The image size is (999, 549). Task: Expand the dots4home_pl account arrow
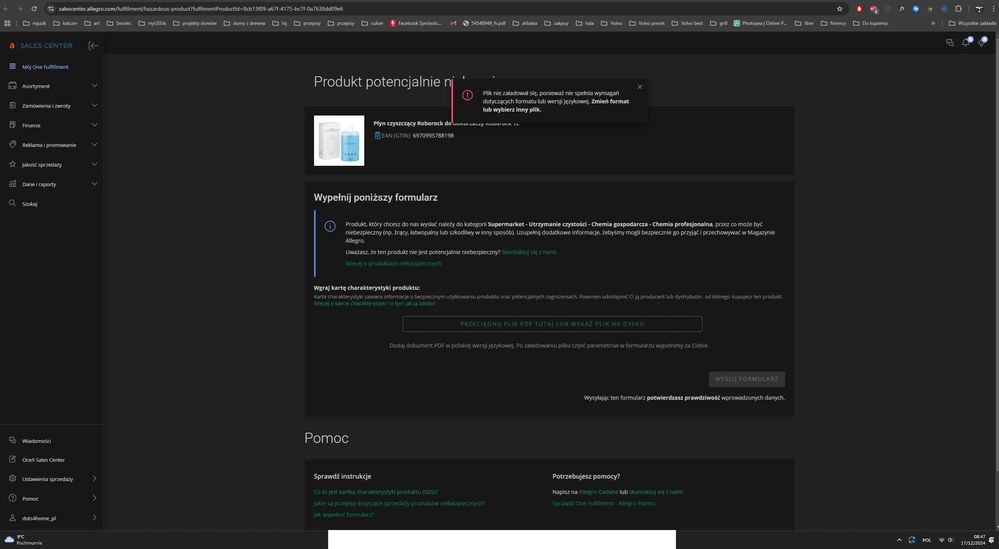pos(94,518)
